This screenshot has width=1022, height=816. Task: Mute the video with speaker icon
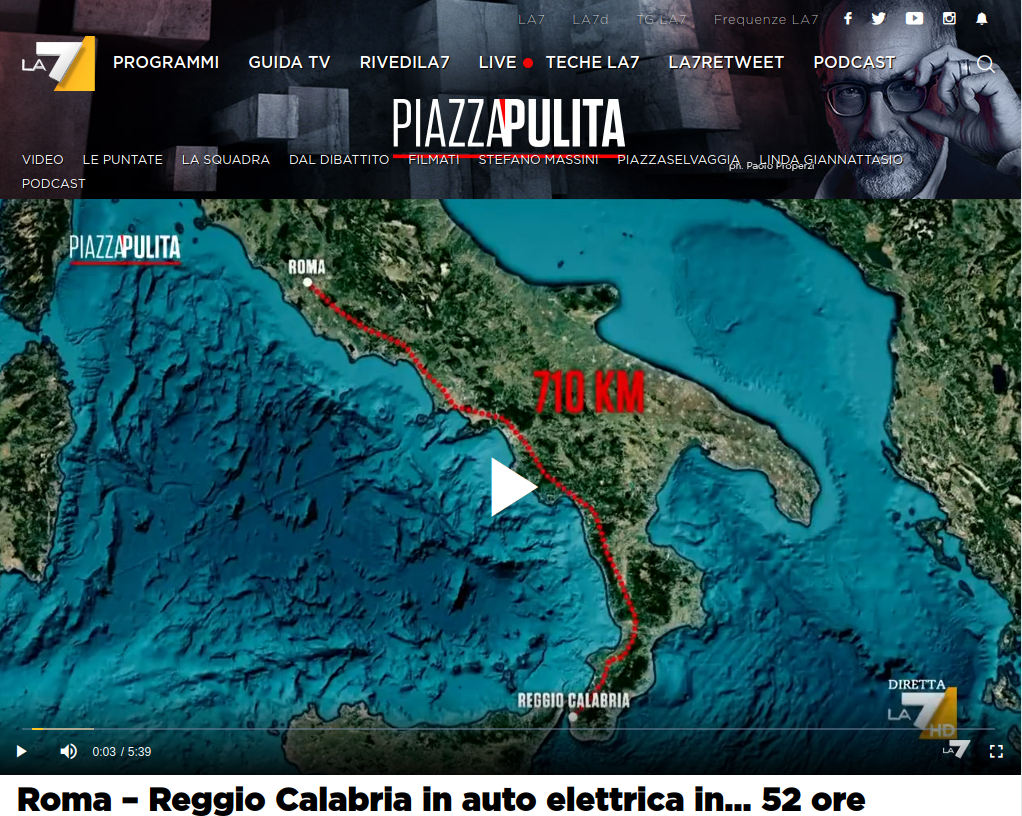pyautogui.click(x=68, y=751)
